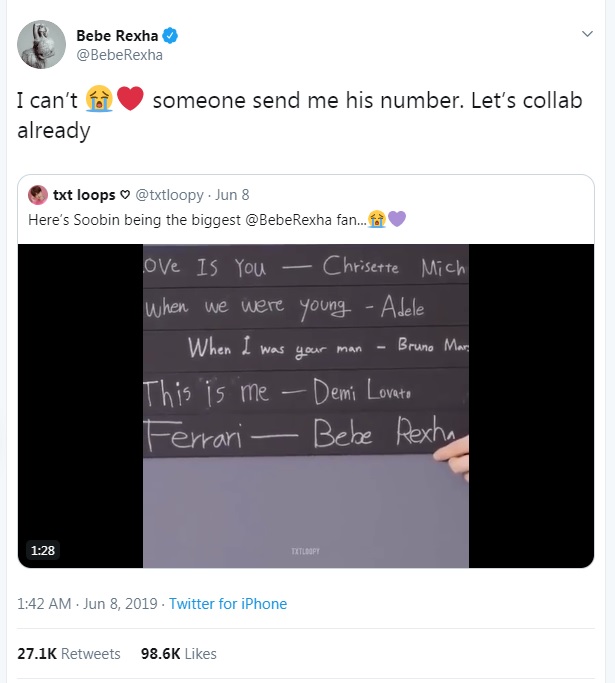Open the Bebe Rexha display name link
The image size is (615, 683).
click(x=118, y=36)
